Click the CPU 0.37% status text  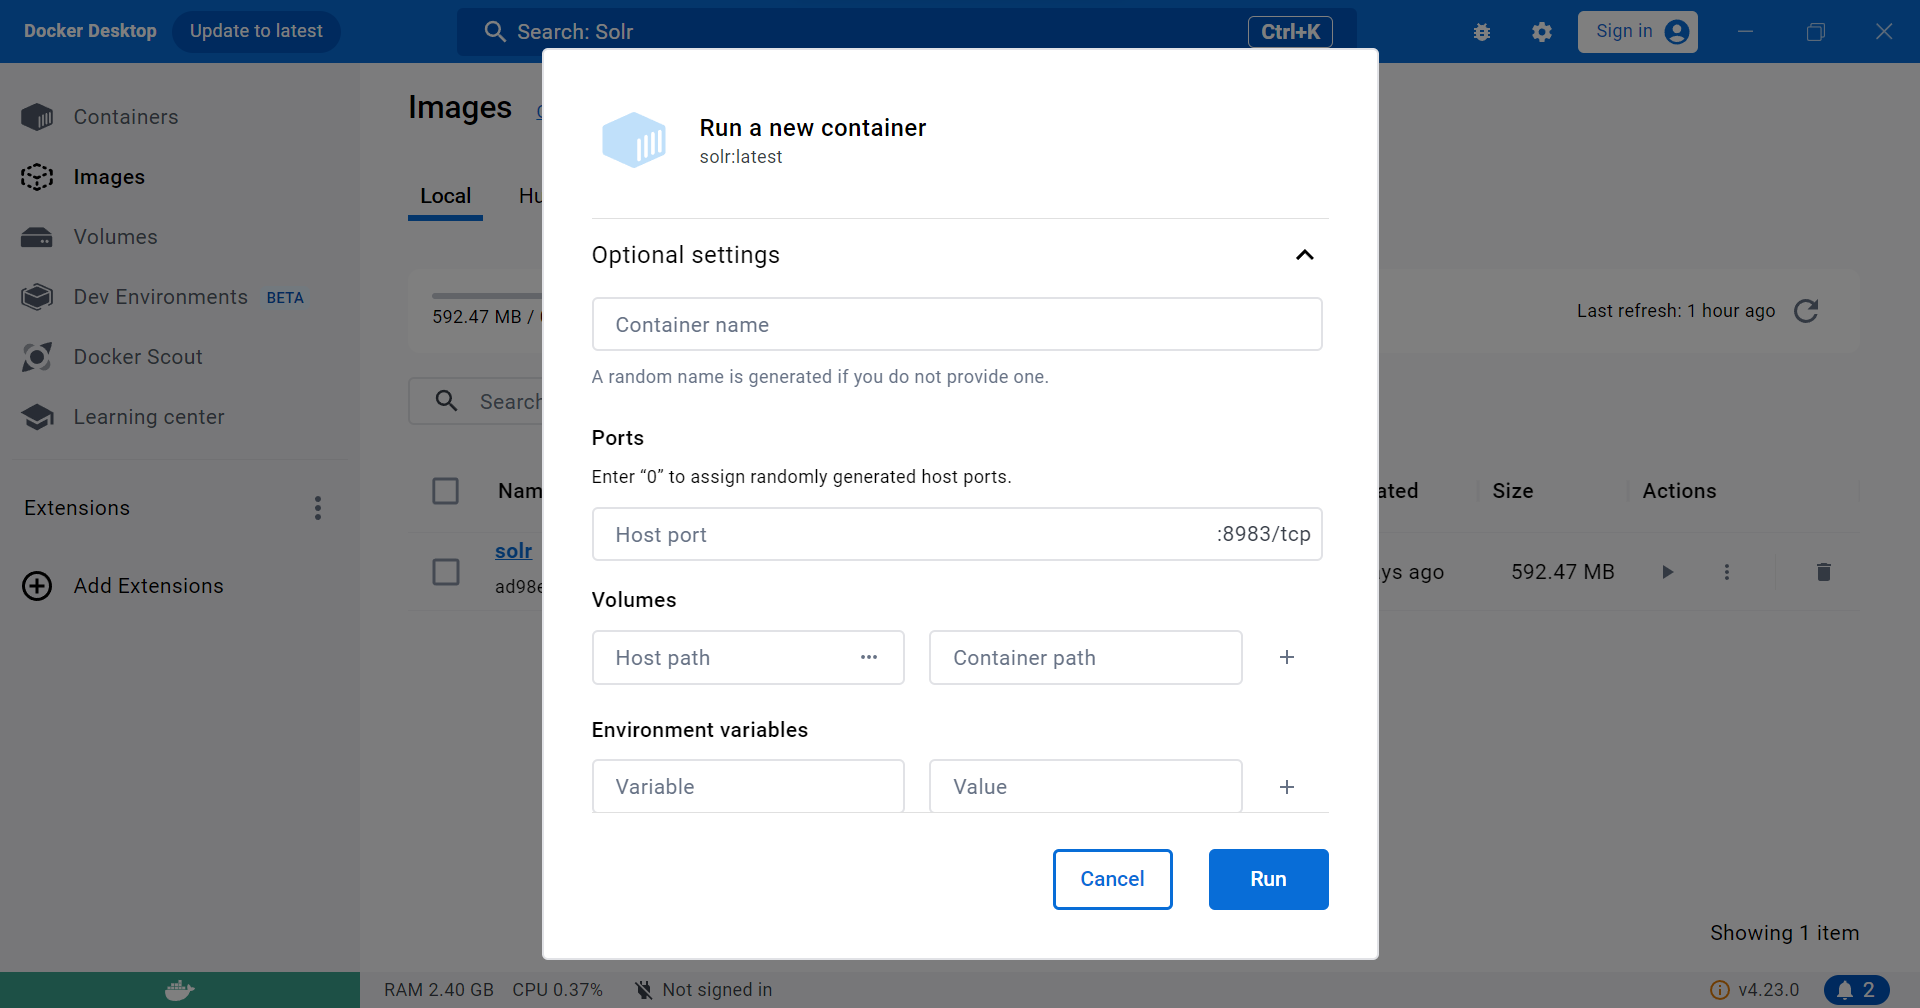click(x=557, y=990)
